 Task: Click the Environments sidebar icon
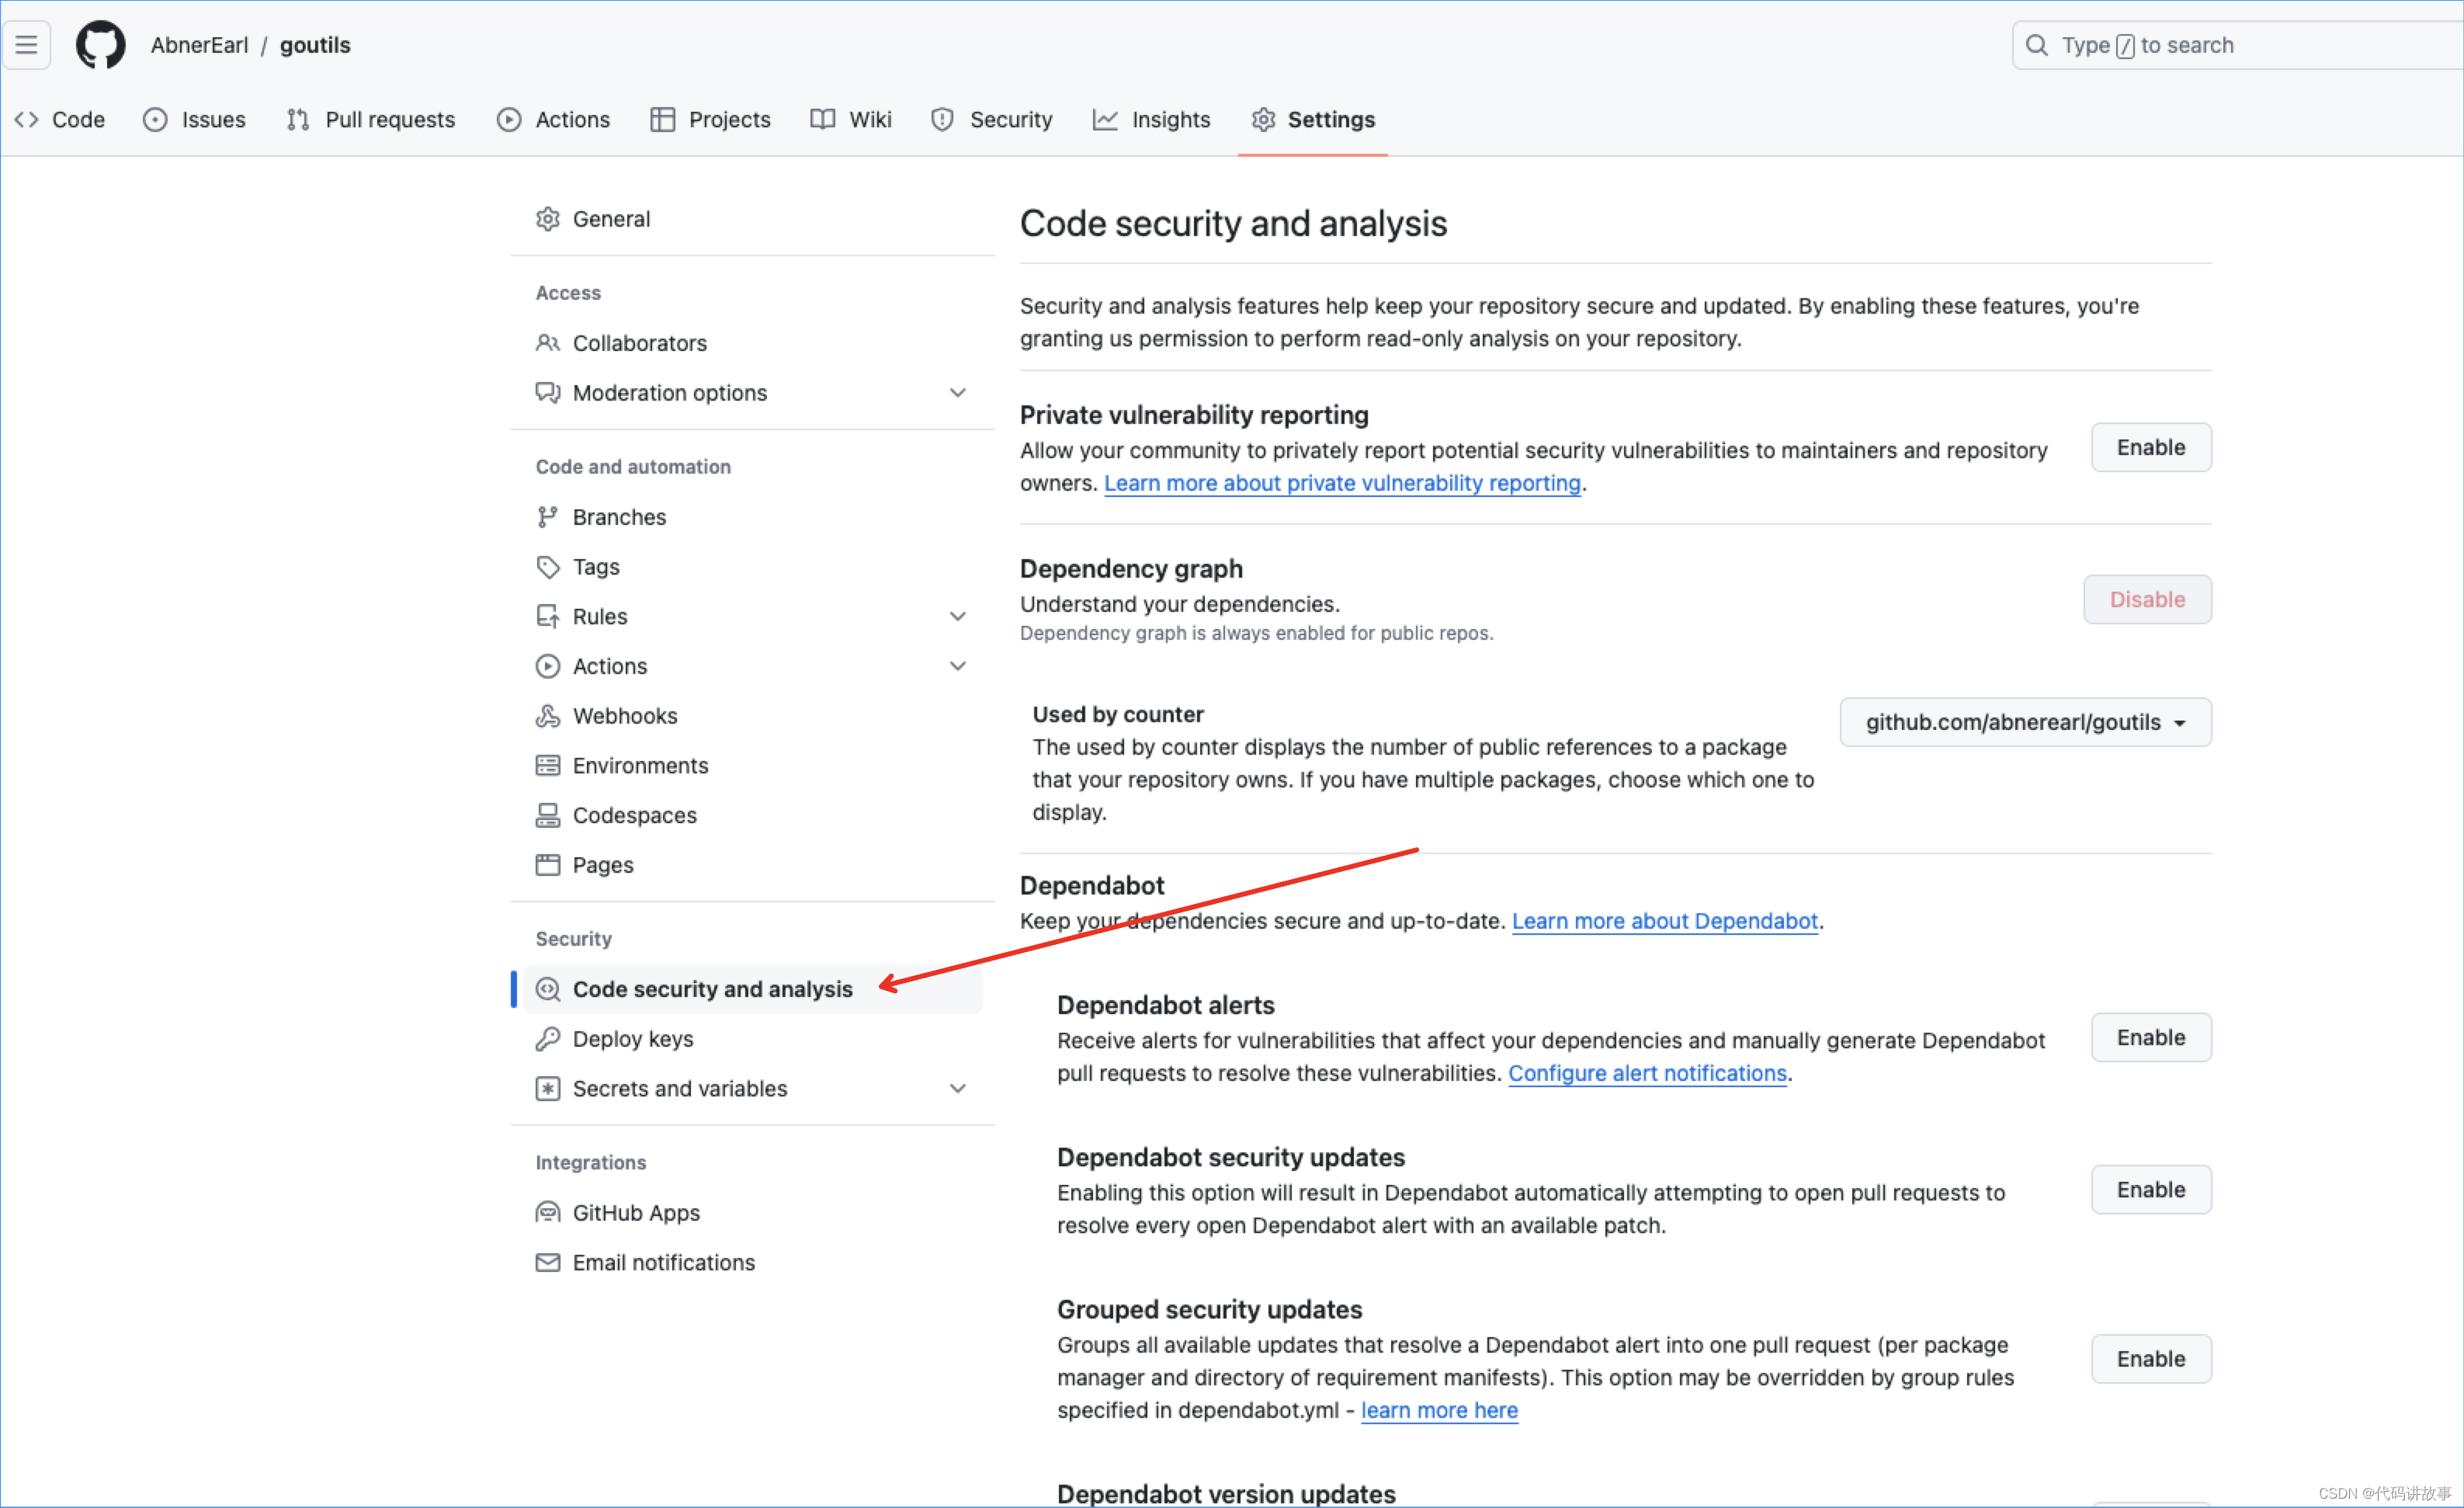pos(549,765)
